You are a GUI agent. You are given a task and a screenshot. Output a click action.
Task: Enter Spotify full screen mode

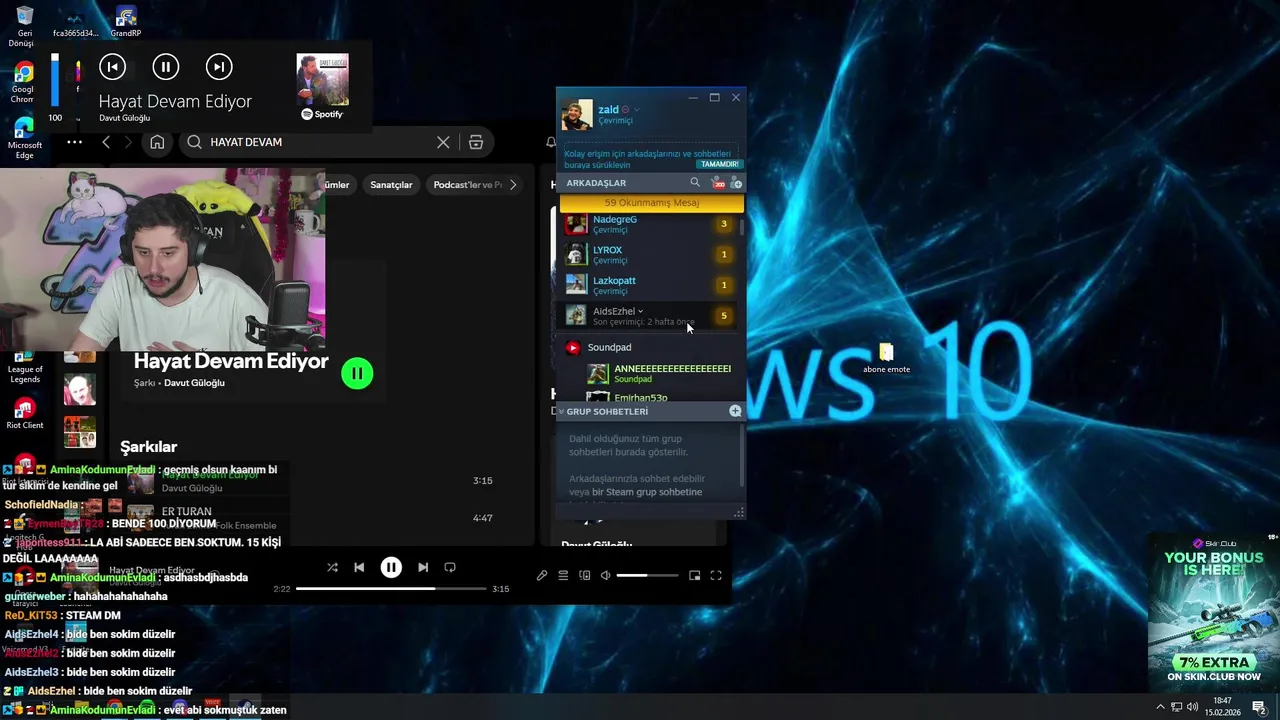(716, 575)
